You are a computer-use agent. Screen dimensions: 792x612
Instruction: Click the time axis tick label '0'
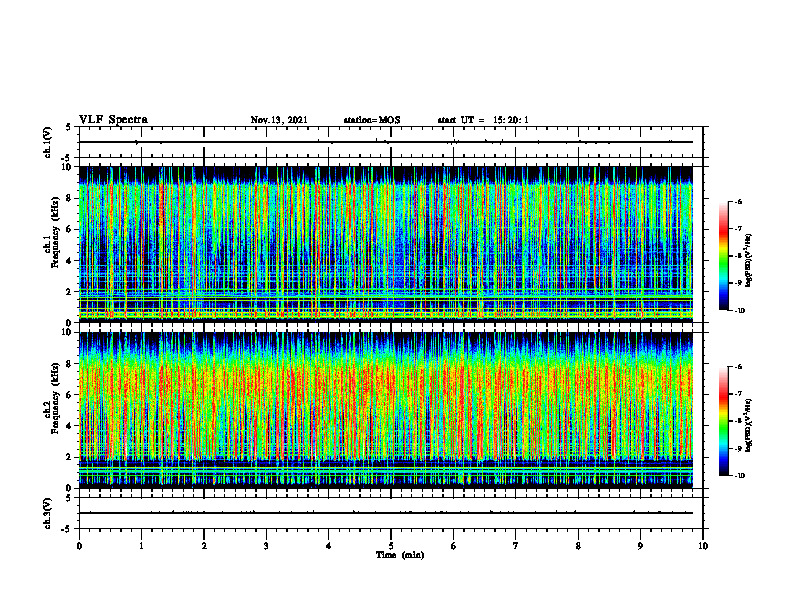(x=79, y=546)
